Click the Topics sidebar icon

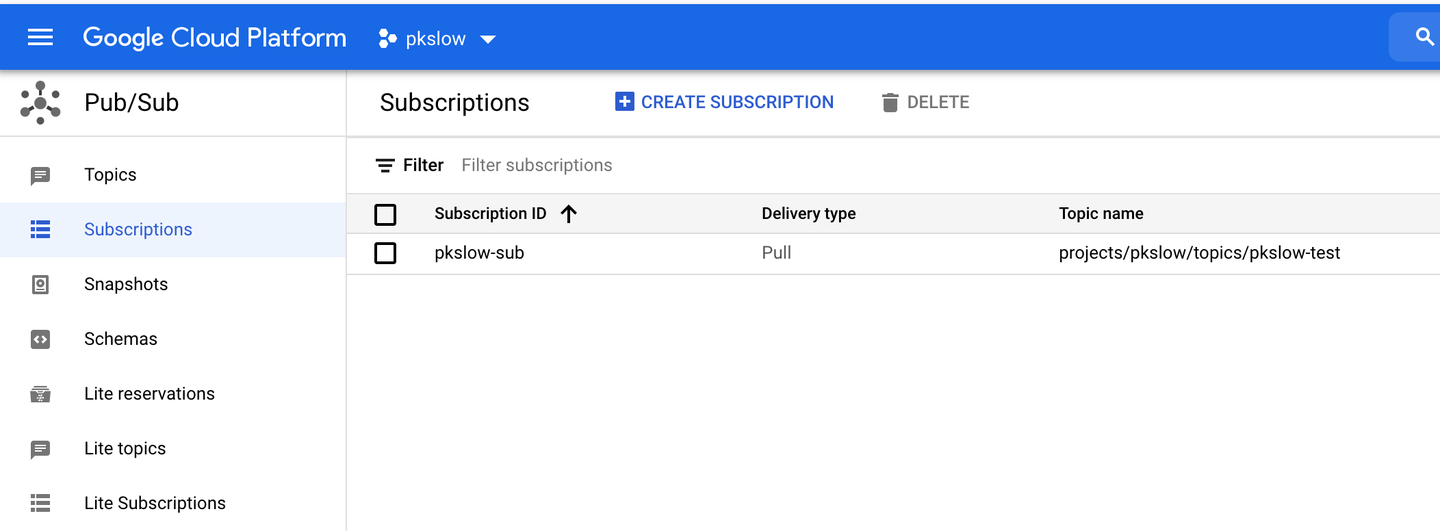[x=40, y=175]
